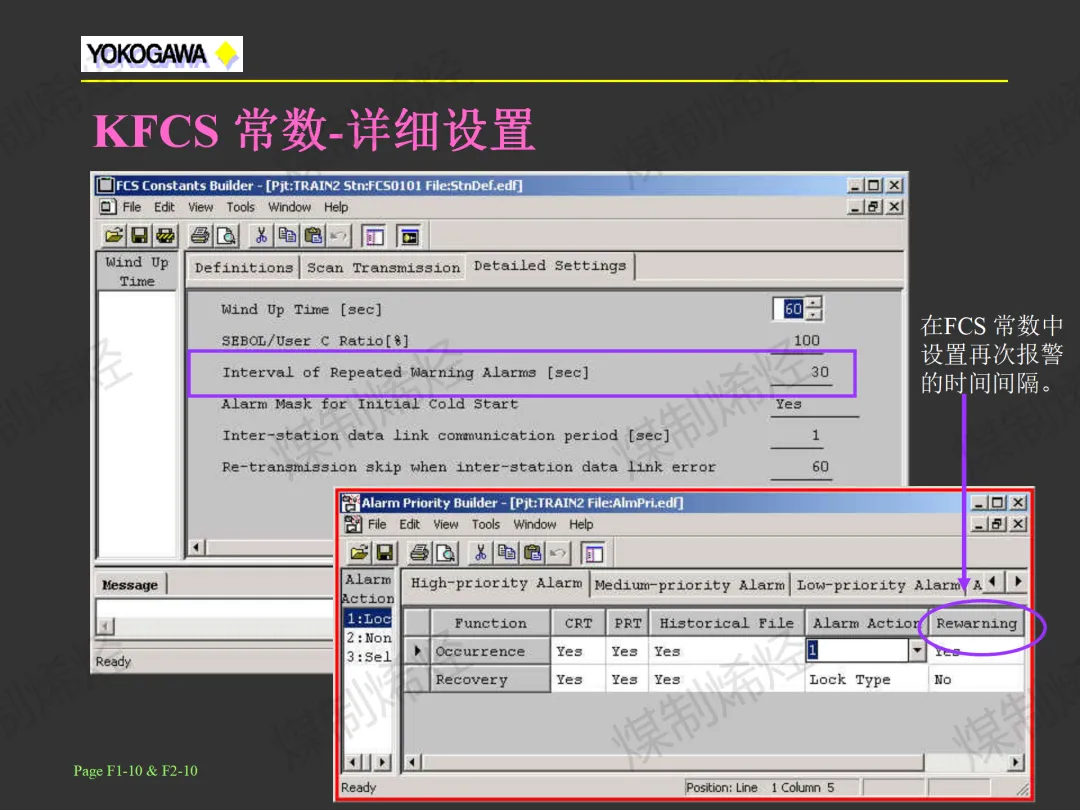Select the High-priority Alarm tab
The height and width of the screenshot is (810, 1080).
[496, 583]
